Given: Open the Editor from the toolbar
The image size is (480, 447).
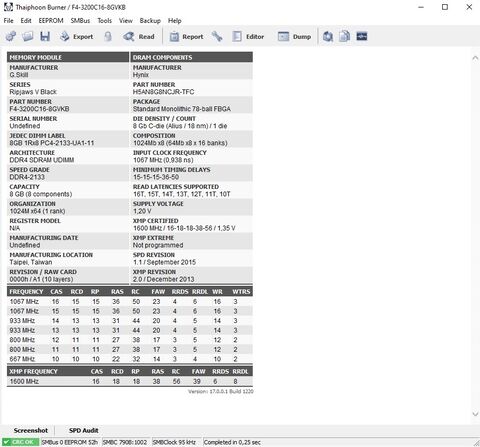Looking at the screenshot, I should click(x=248, y=36).
